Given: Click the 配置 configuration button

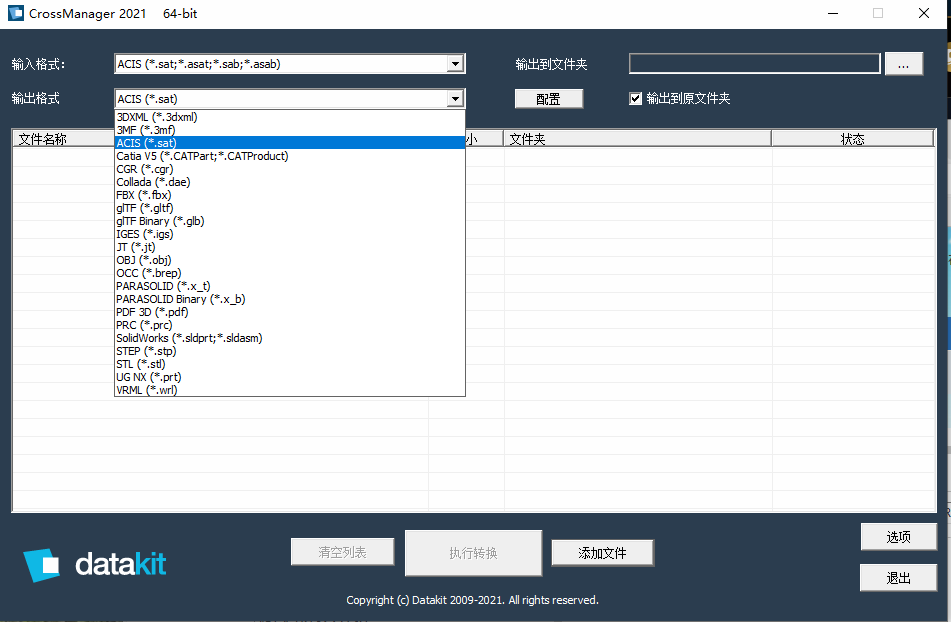Looking at the screenshot, I should click(x=549, y=99).
